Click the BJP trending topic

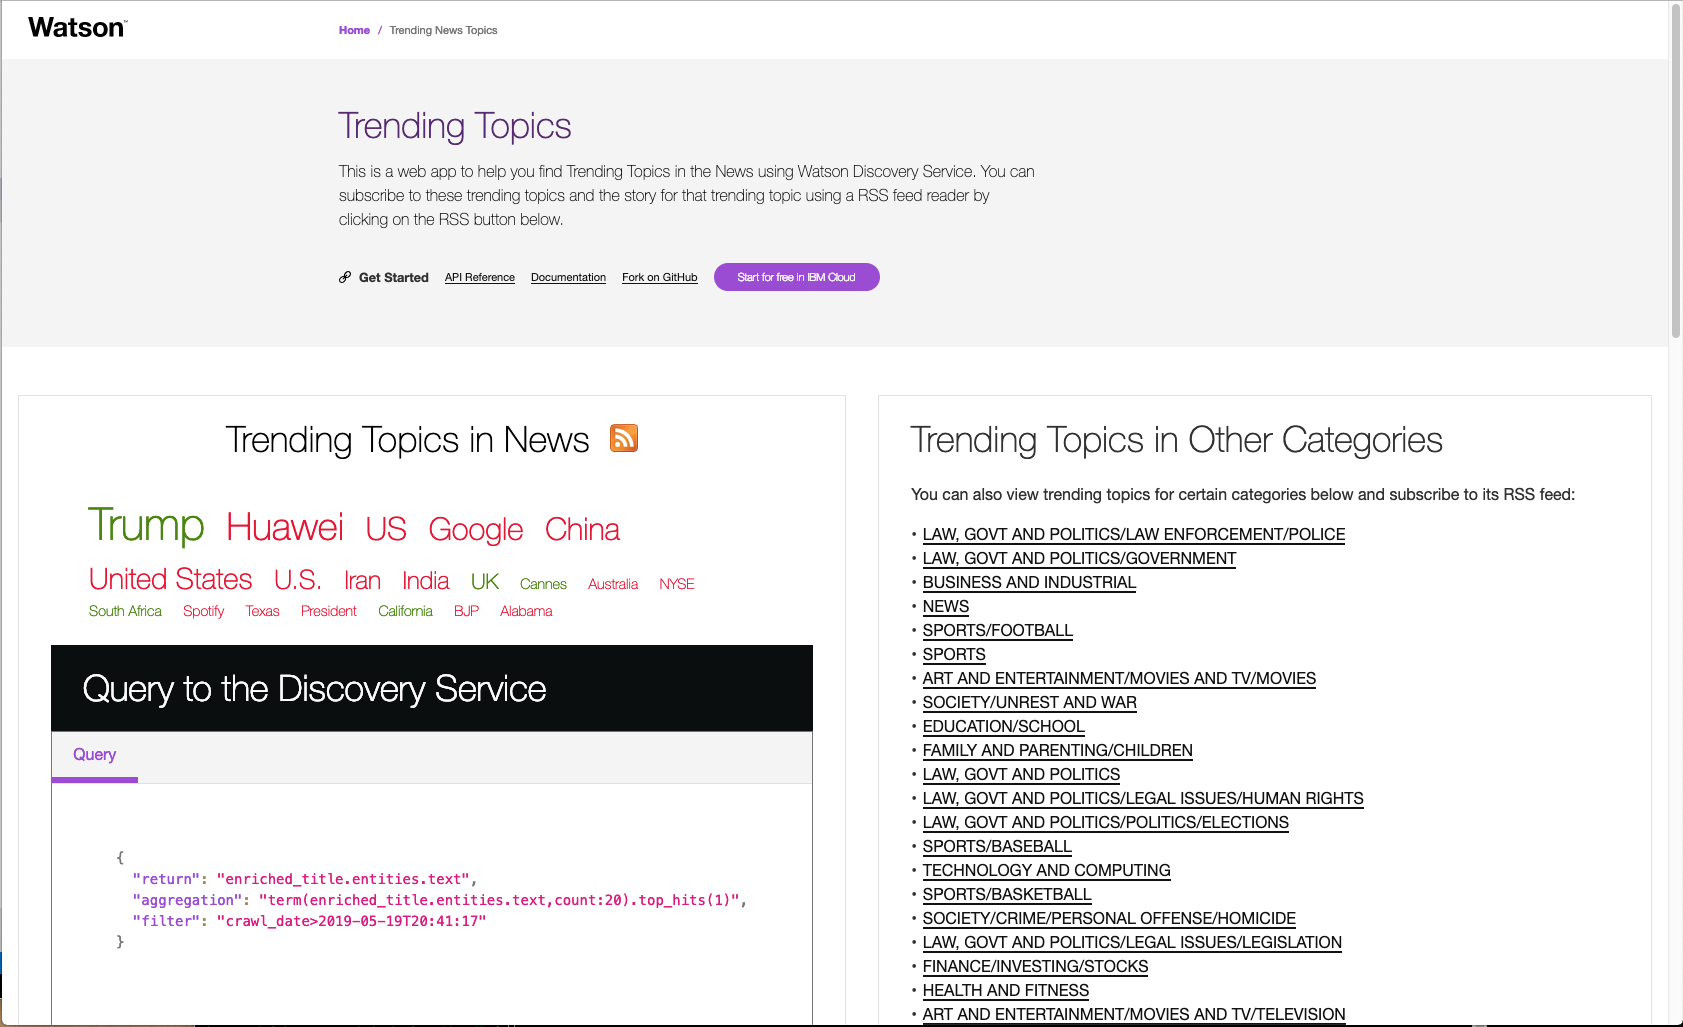[467, 611]
